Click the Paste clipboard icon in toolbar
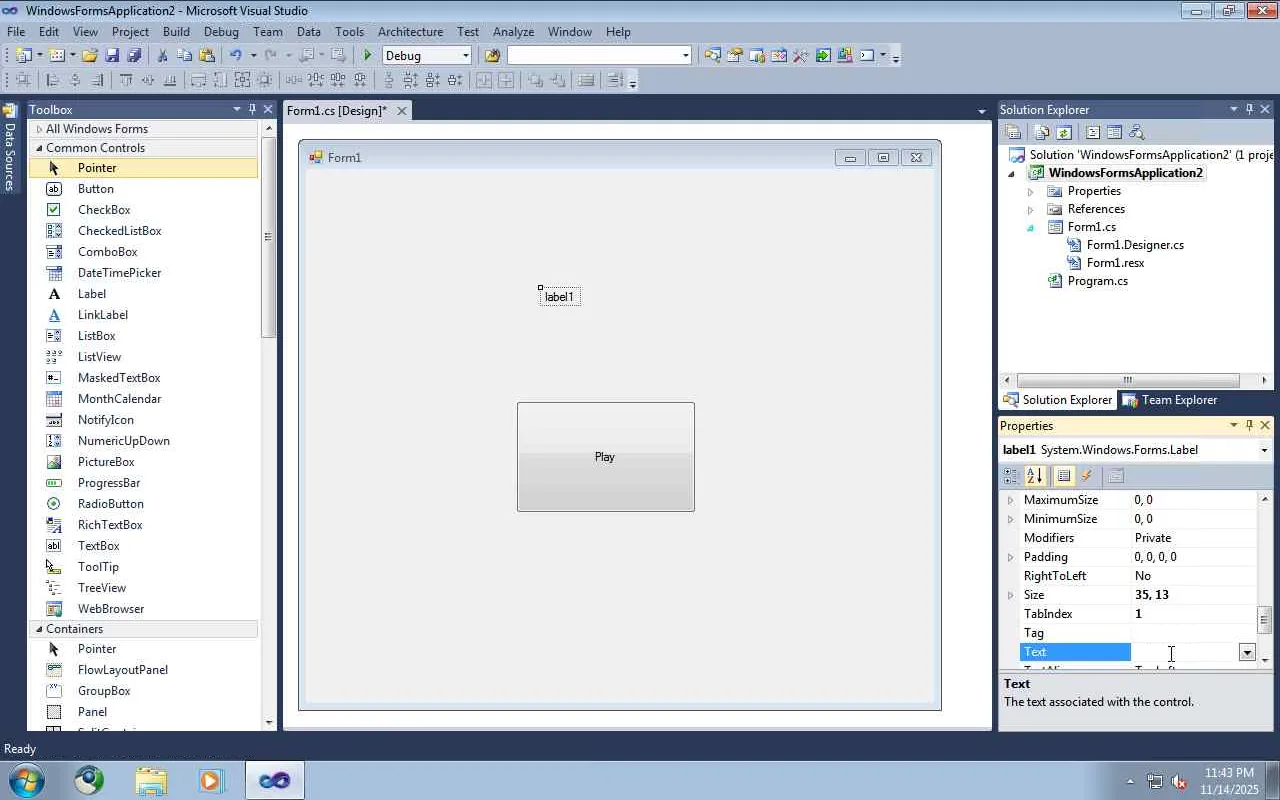Viewport: 1280px width, 800px height. click(x=207, y=56)
